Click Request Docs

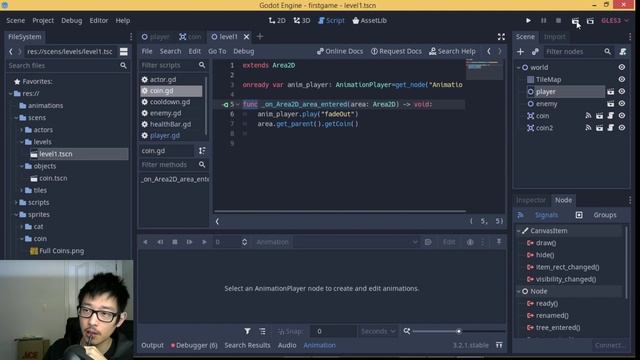(396, 51)
